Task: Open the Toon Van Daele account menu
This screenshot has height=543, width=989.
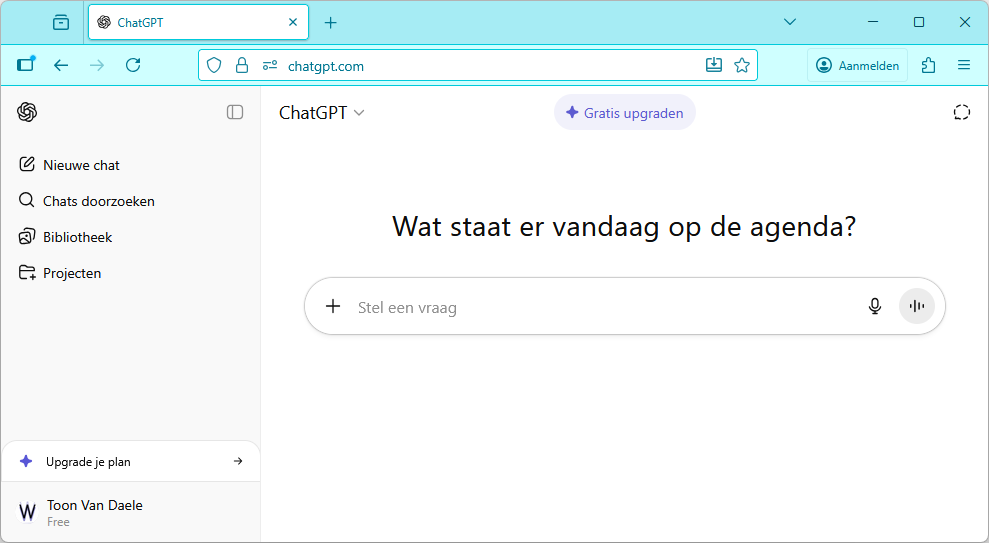Action: pyautogui.click(x=131, y=512)
